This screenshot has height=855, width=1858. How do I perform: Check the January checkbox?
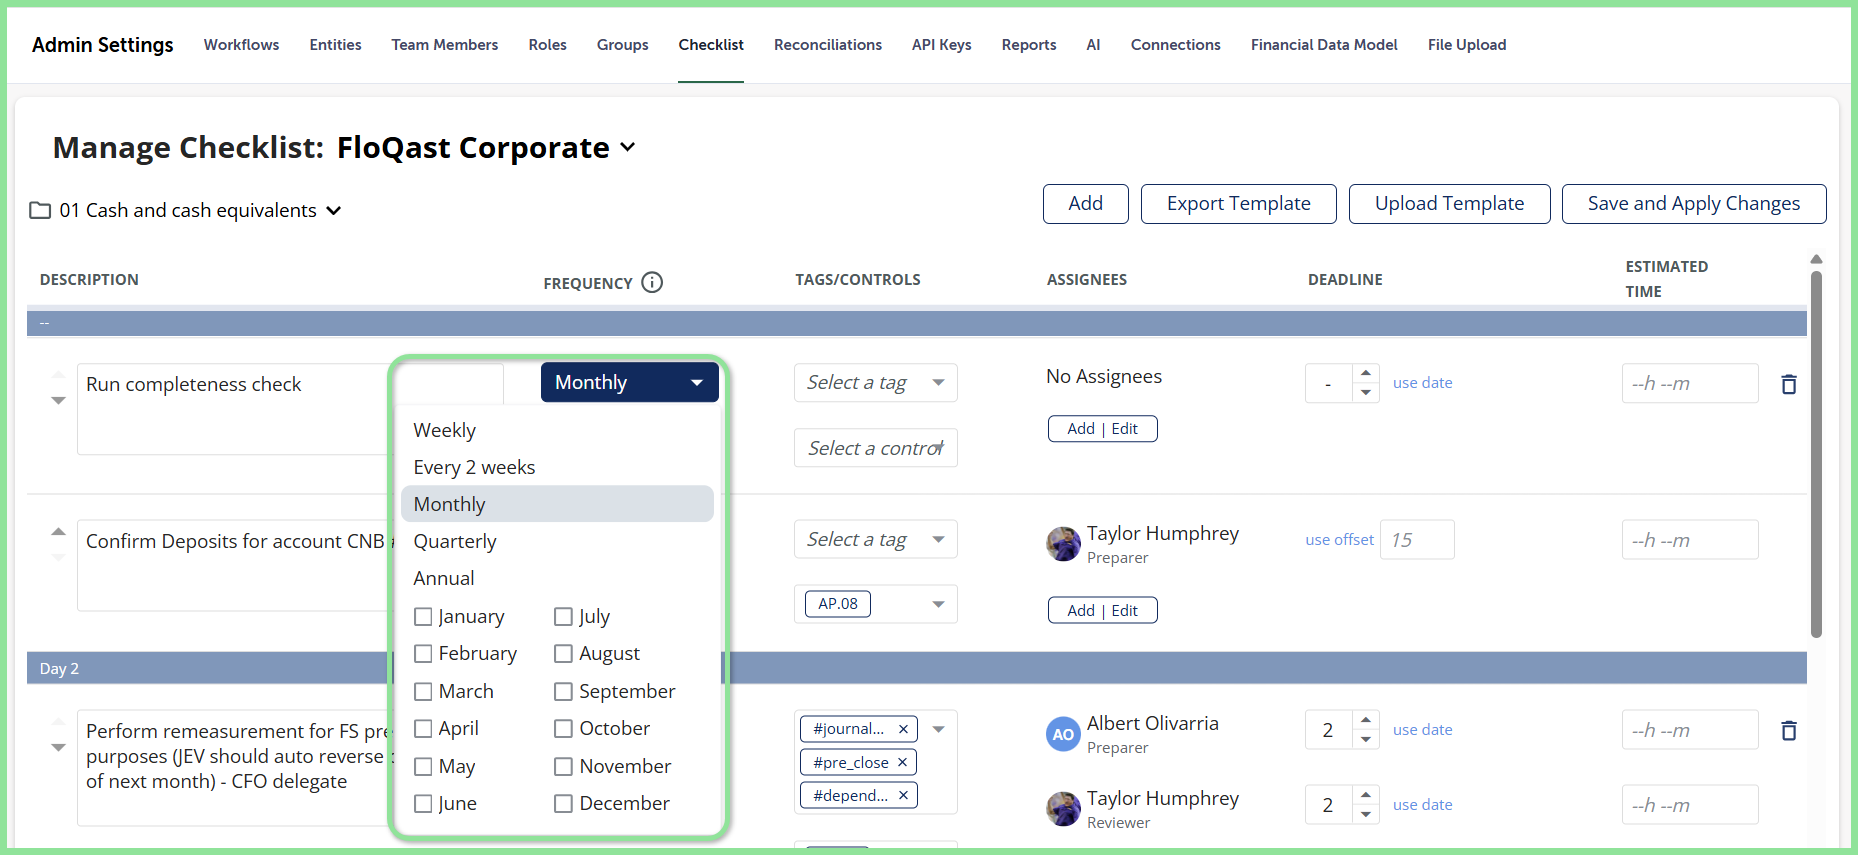pos(423,617)
